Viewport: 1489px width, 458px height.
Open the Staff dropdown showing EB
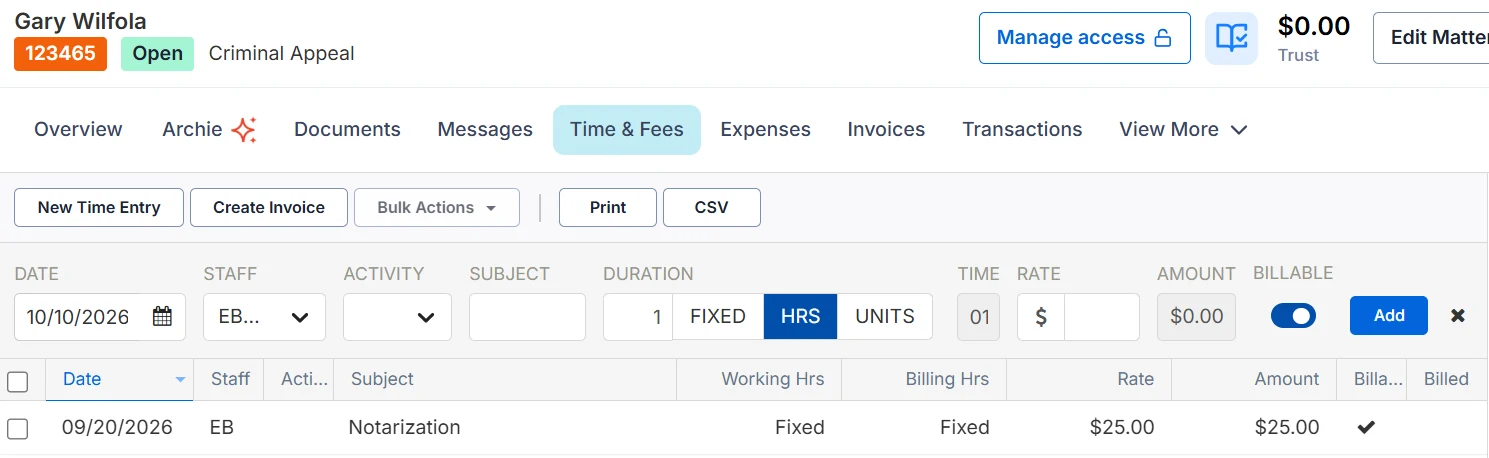point(264,317)
